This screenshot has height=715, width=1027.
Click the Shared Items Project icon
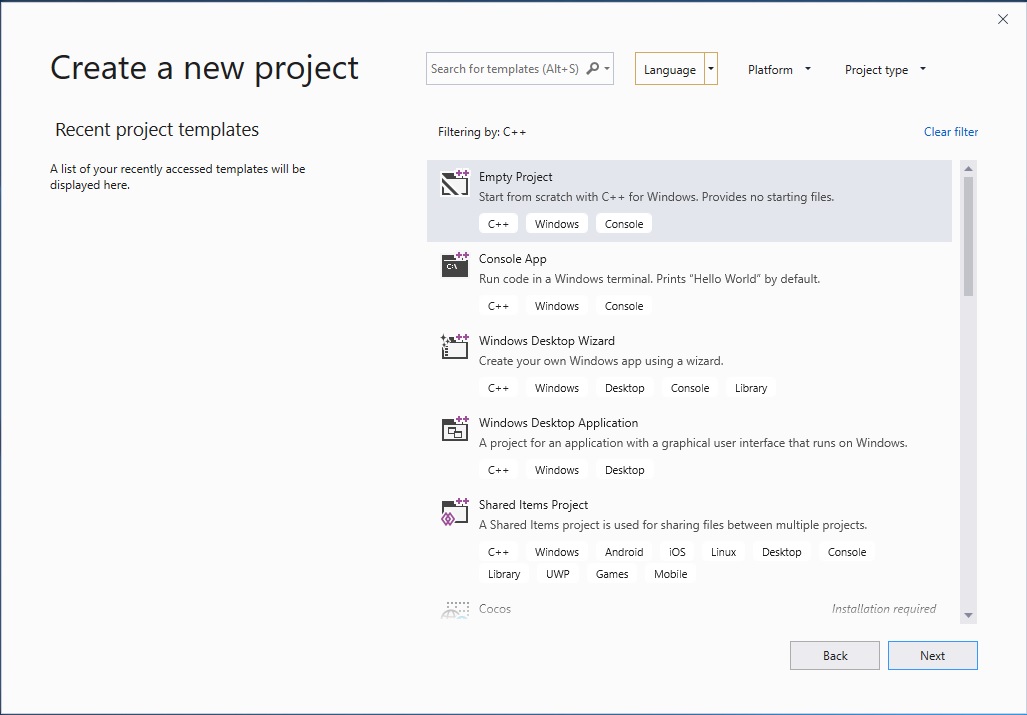(x=455, y=511)
